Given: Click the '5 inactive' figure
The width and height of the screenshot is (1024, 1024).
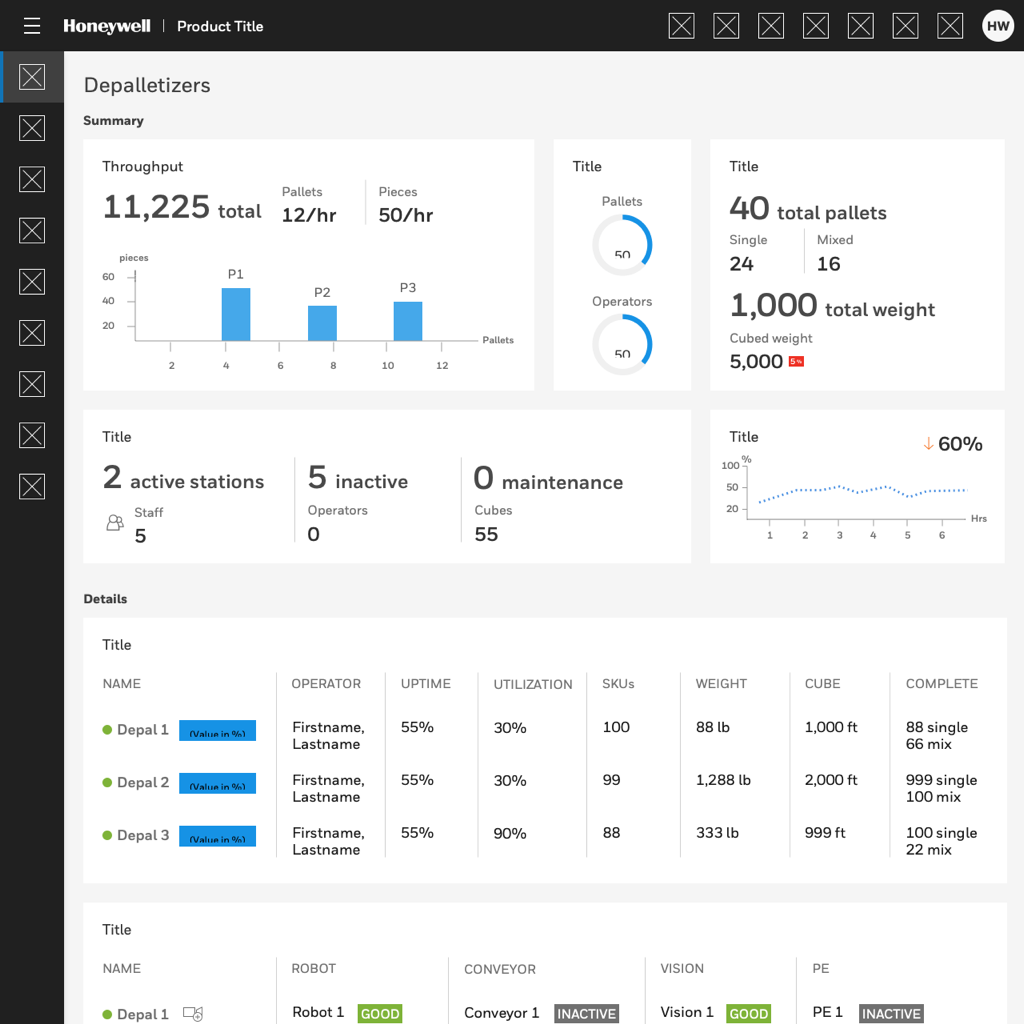Looking at the screenshot, I should pos(358,477).
